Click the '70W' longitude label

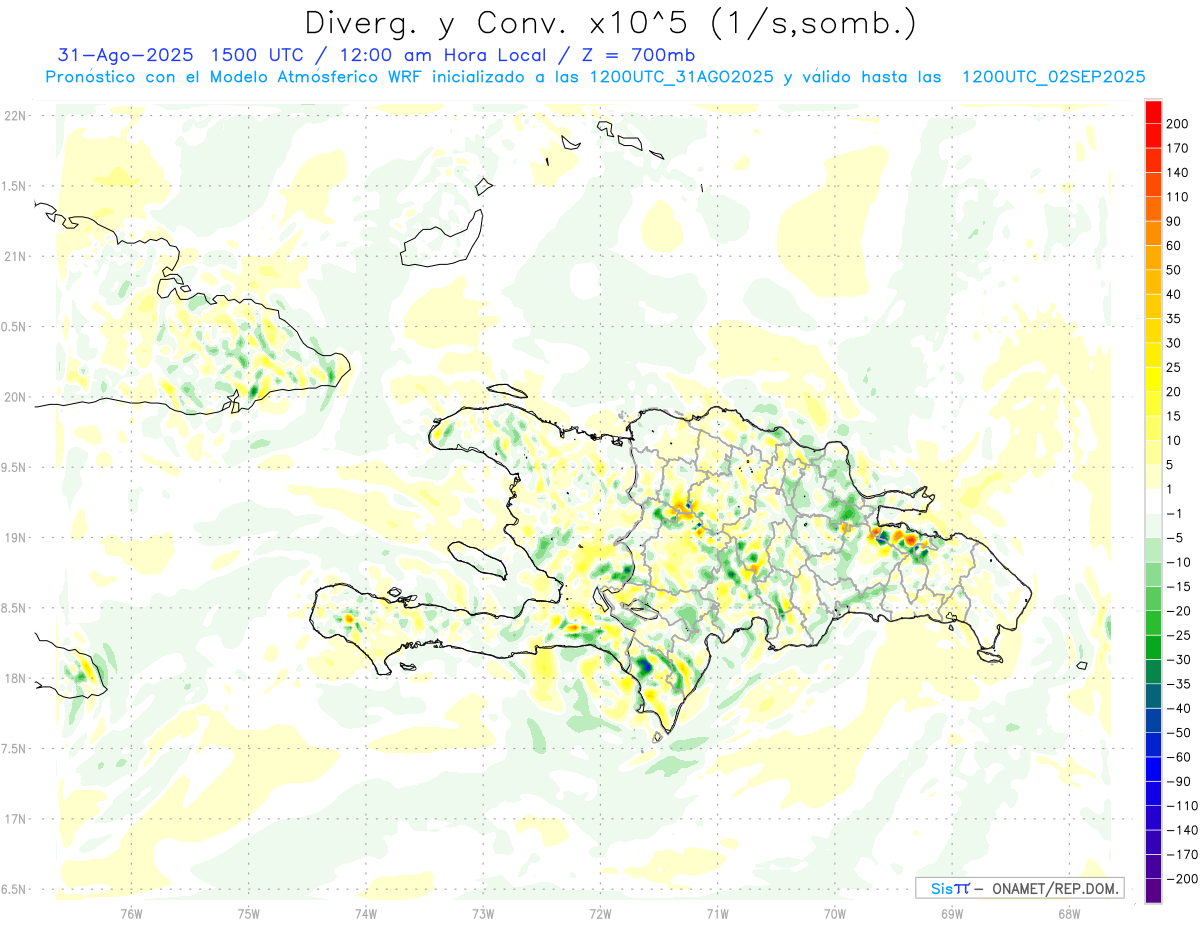coord(835,913)
